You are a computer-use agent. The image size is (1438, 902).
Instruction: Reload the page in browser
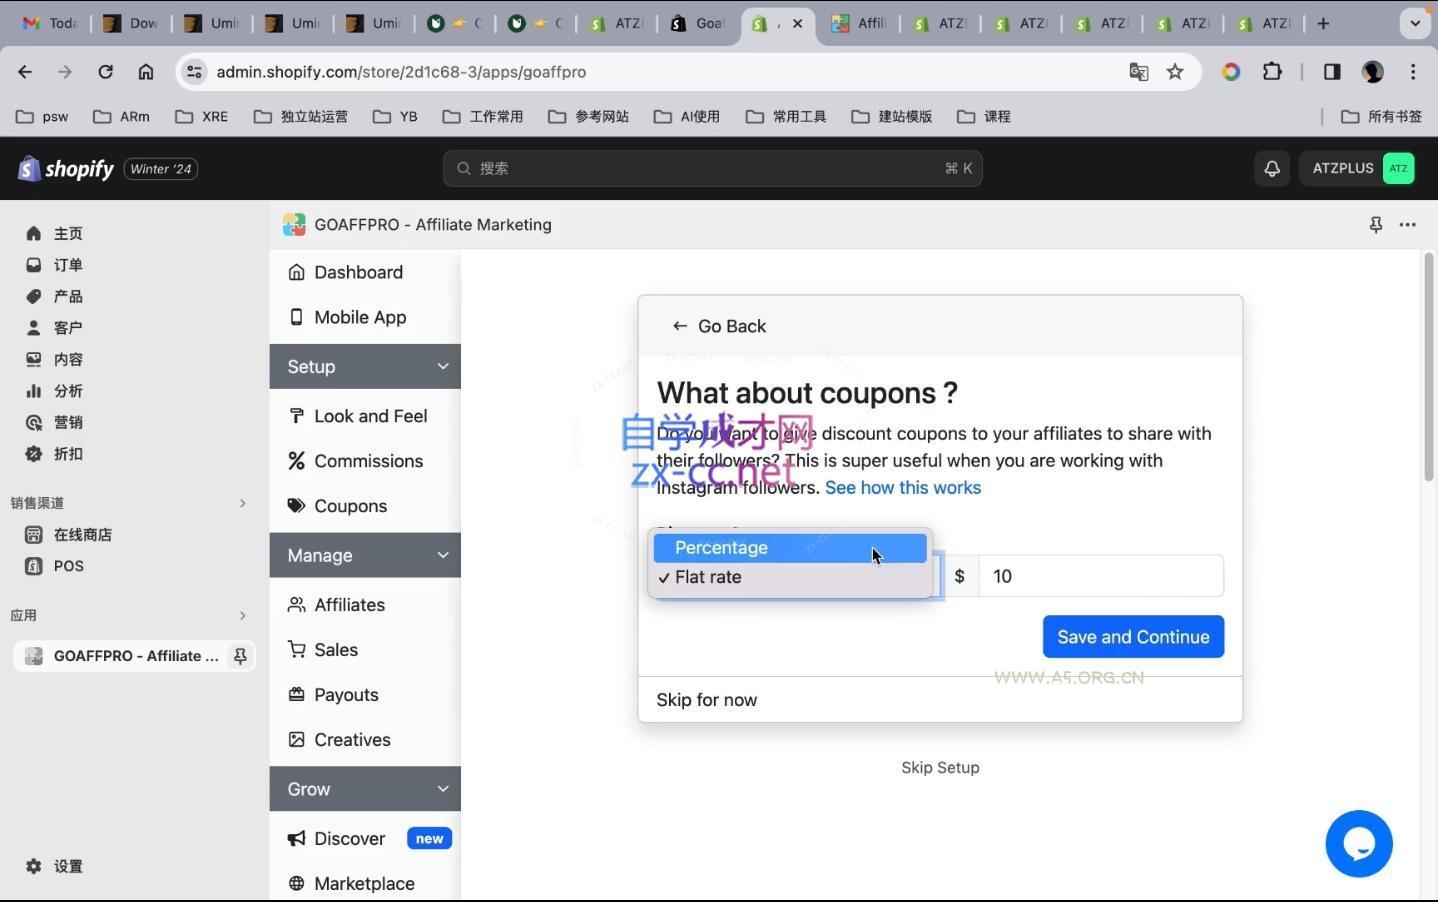pyautogui.click(x=105, y=72)
